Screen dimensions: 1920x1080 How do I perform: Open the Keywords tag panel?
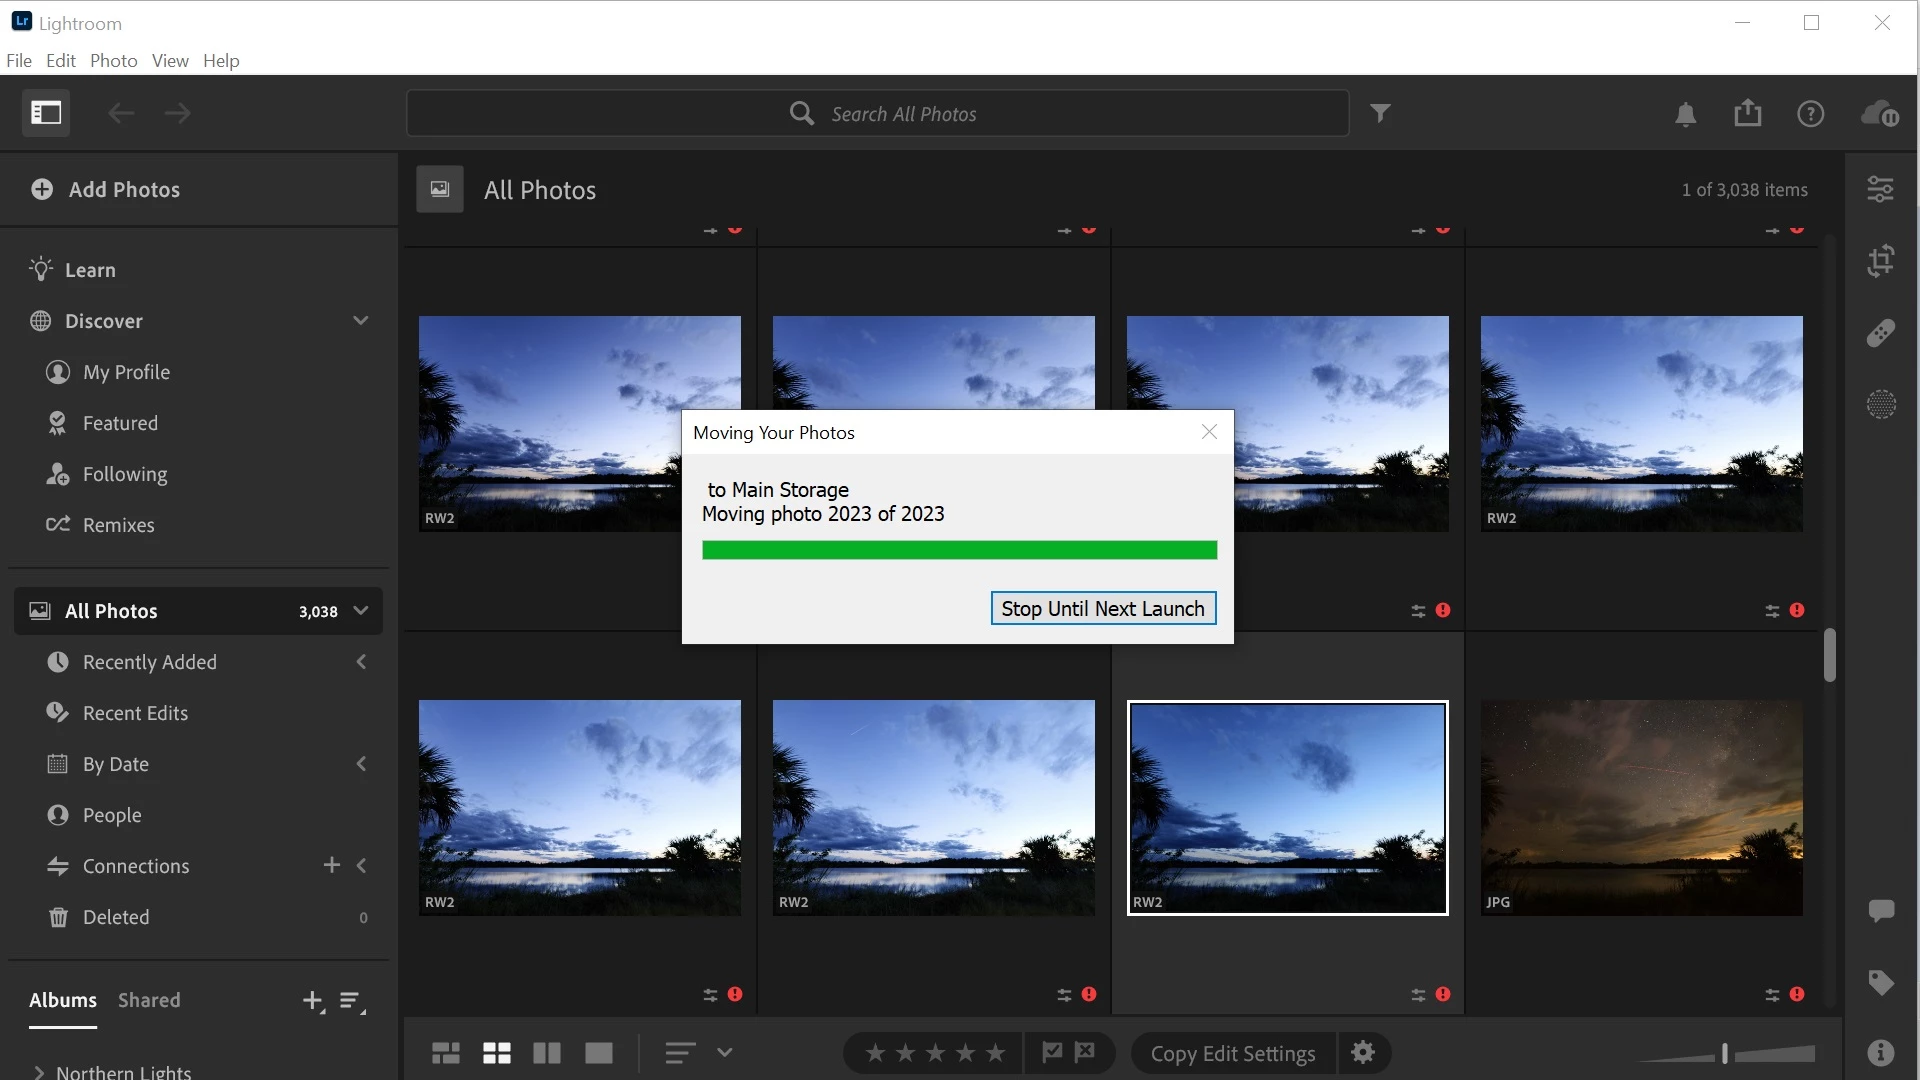point(1880,982)
